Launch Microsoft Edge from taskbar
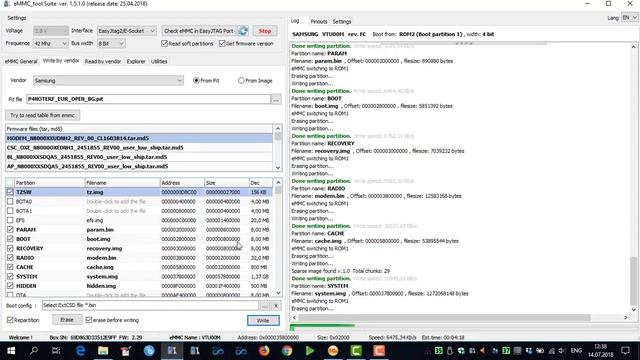 [80, 351]
